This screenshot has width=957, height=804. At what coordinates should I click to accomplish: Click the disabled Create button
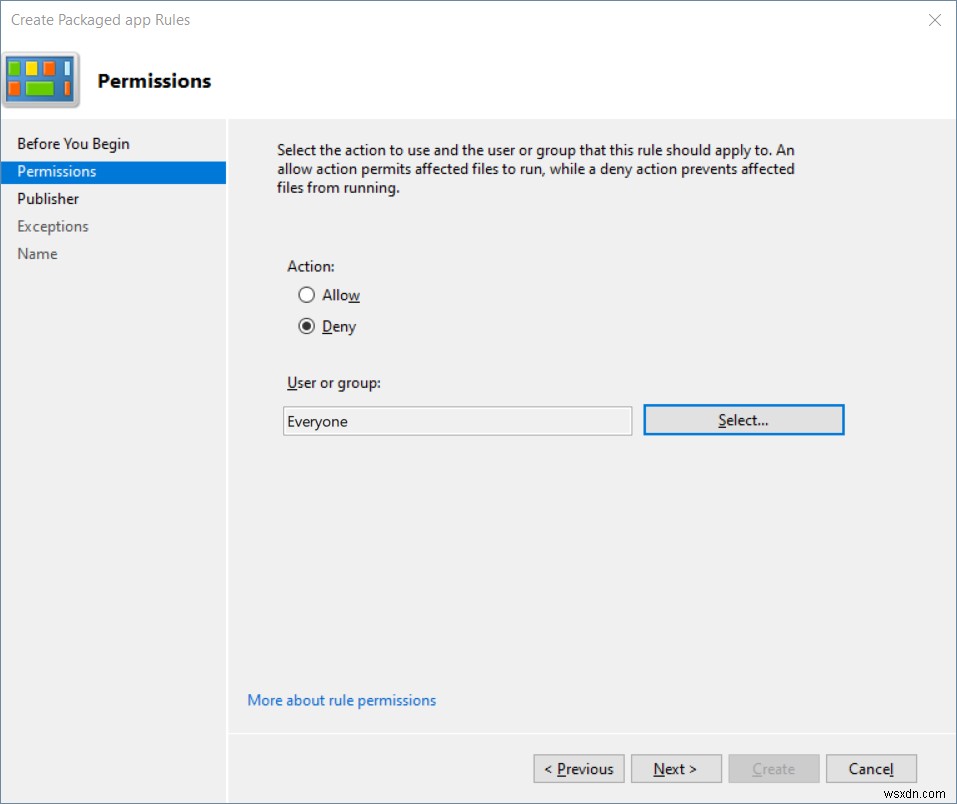773,768
